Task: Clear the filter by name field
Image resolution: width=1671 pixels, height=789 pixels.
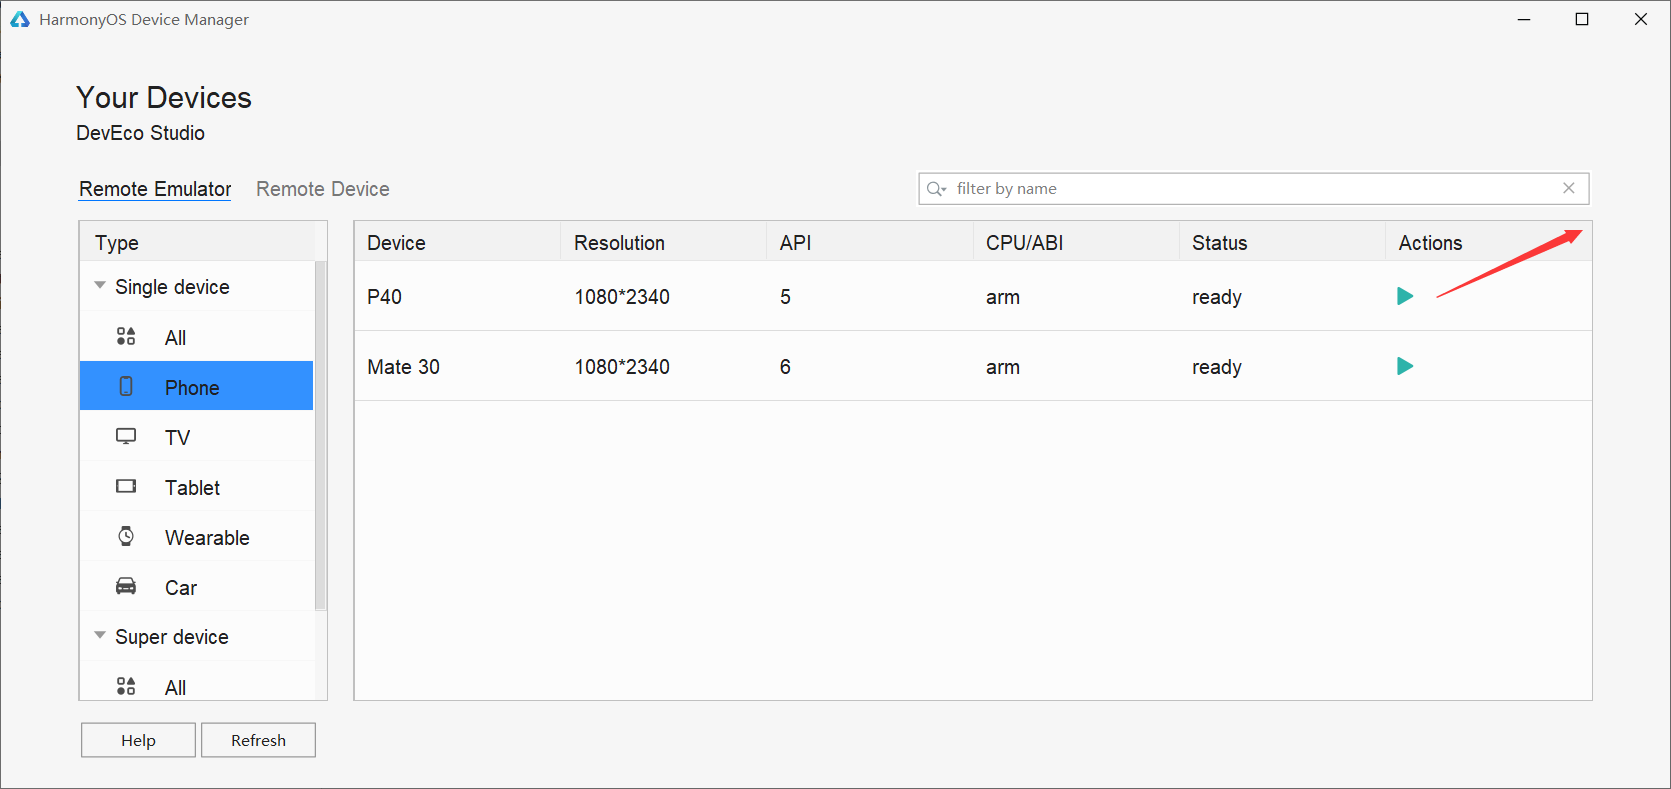Action: [1569, 188]
